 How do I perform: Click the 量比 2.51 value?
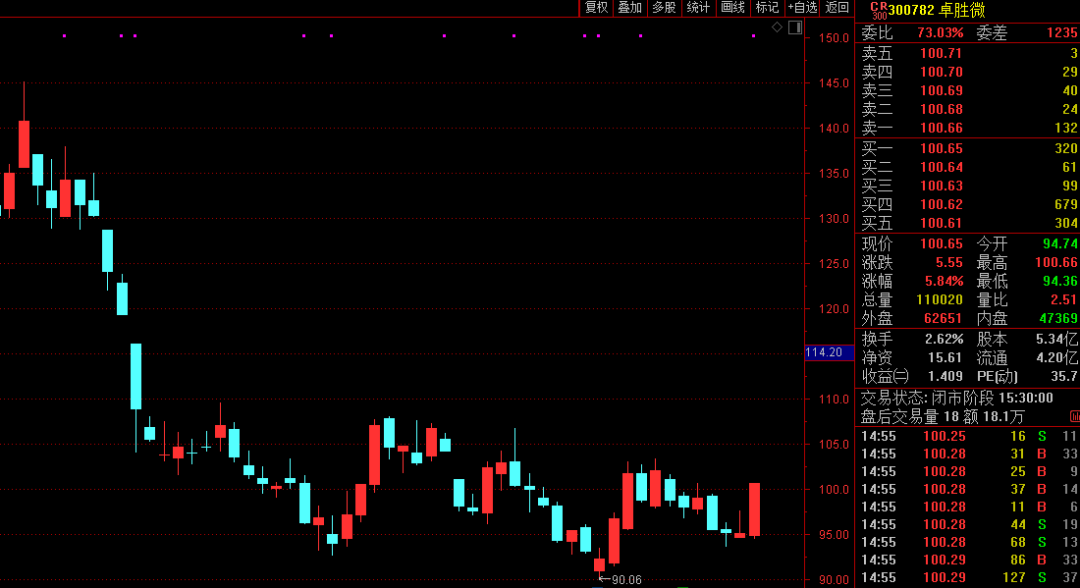[x=1063, y=300]
